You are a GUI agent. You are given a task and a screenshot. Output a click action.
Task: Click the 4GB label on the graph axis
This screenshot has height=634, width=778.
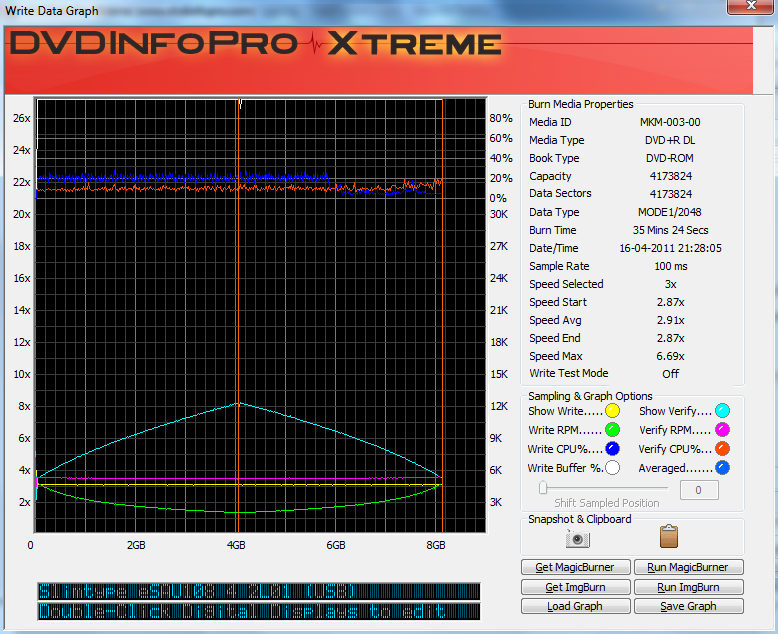click(x=236, y=545)
